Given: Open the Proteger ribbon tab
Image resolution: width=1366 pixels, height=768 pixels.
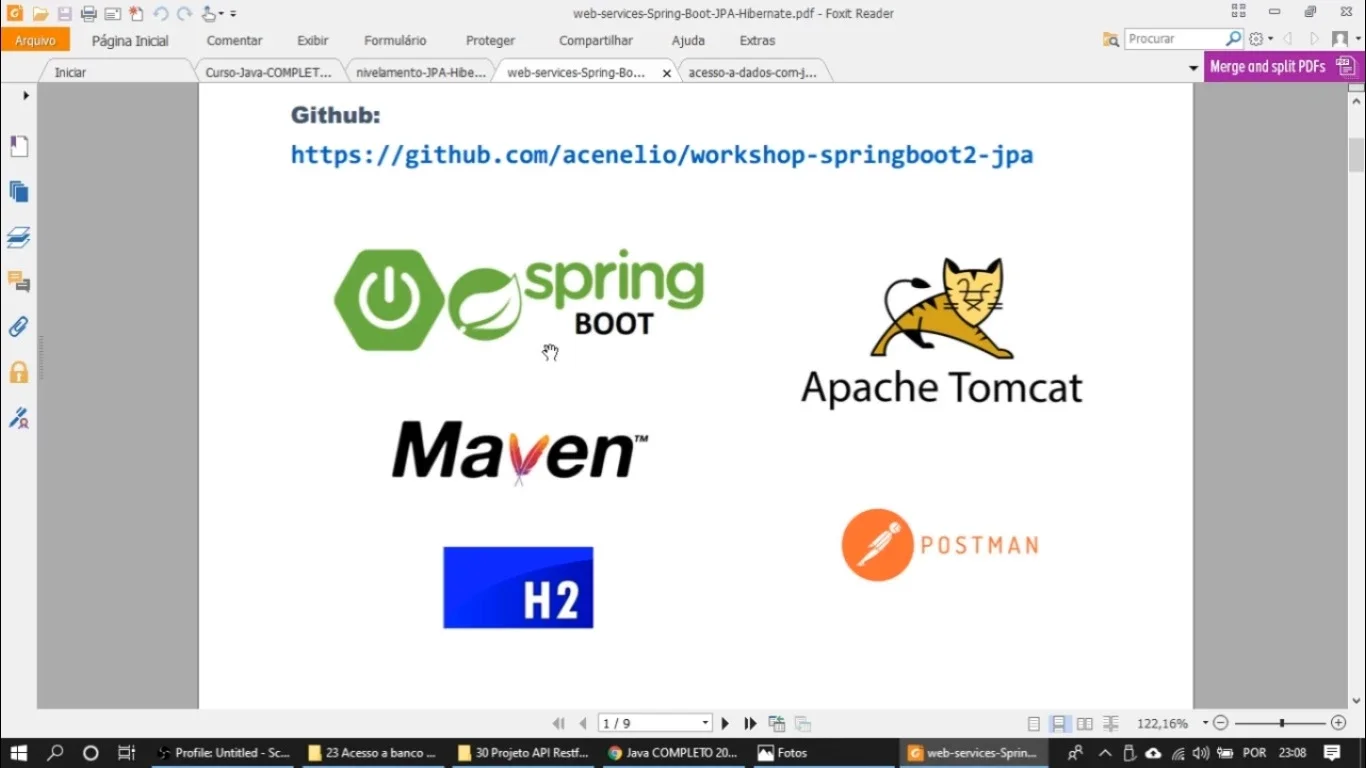Looking at the screenshot, I should (490, 41).
